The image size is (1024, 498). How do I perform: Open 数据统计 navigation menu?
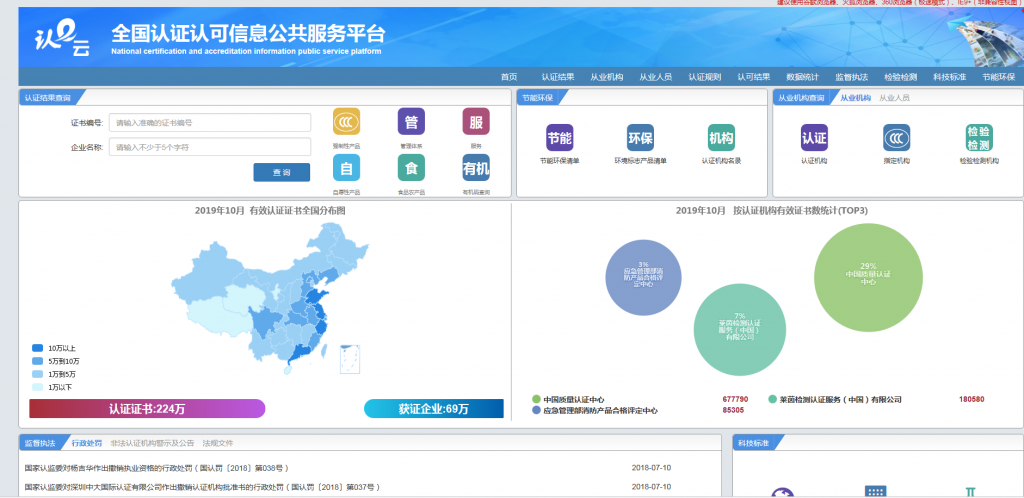click(803, 77)
